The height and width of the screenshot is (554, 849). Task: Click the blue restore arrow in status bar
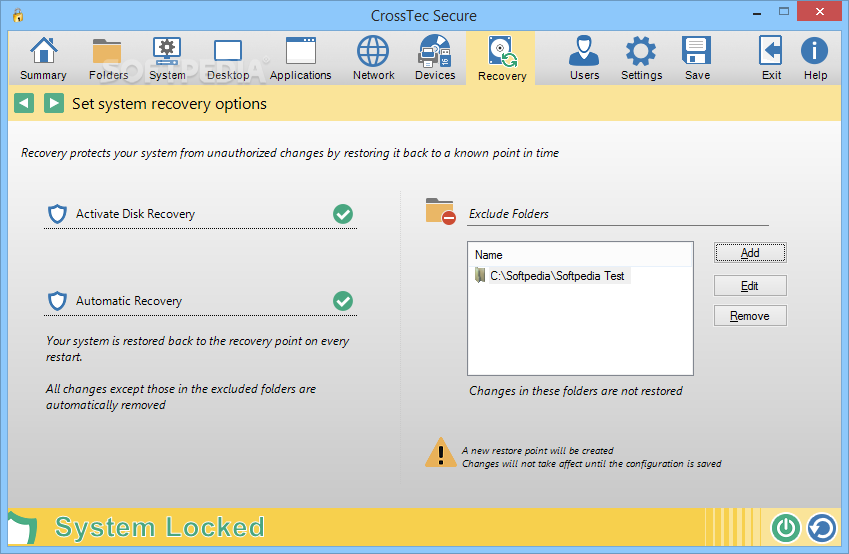(822, 527)
